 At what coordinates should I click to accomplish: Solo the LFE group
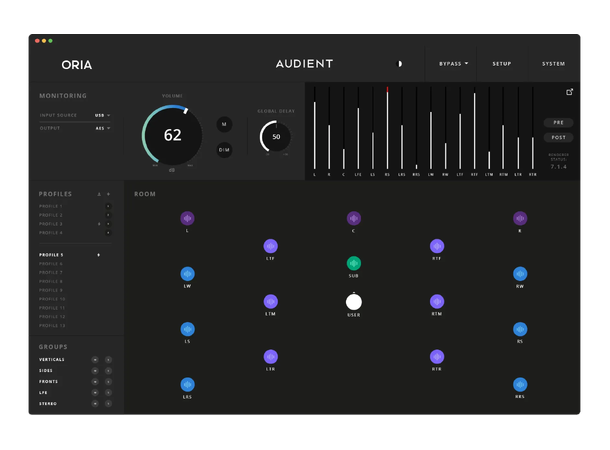(109, 392)
